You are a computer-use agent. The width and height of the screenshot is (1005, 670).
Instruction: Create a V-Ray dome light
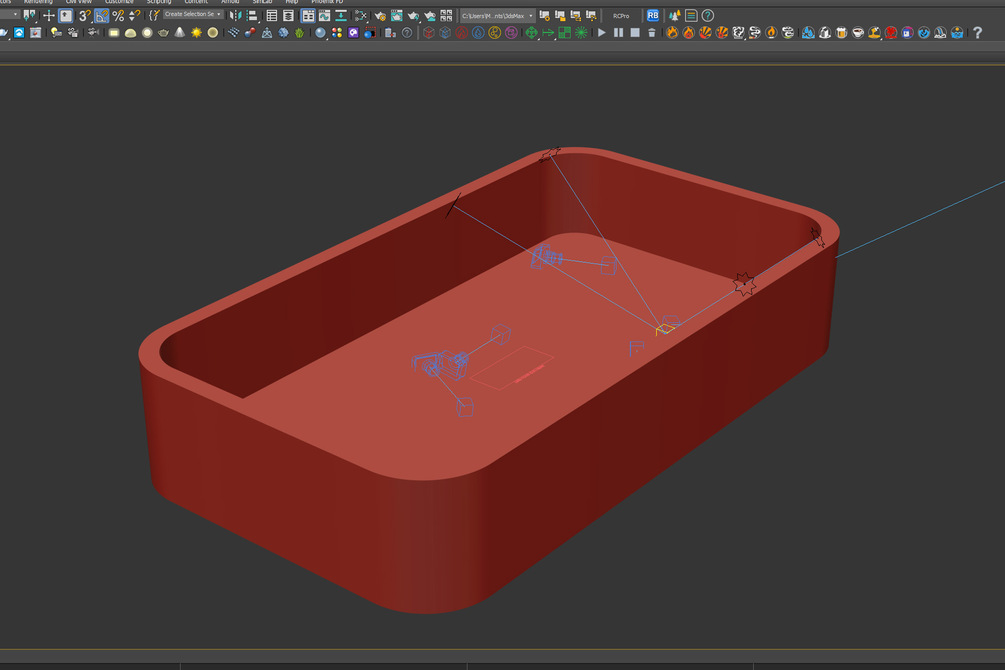click(130, 33)
